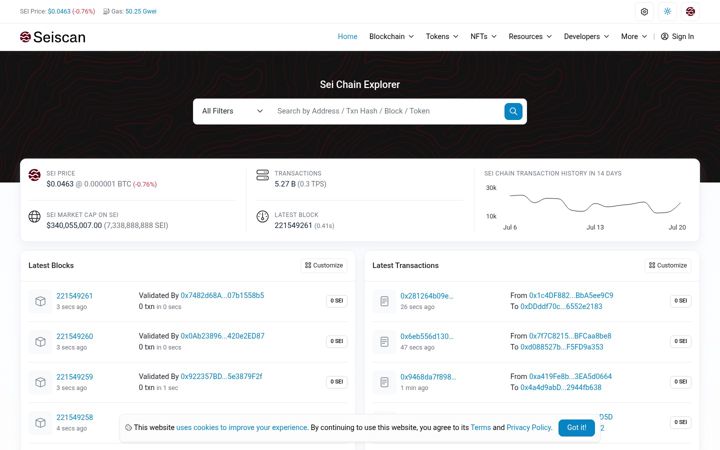The image size is (720, 450).
Task: Open sender address 0x7f7C8215...BFCaa8be8
Action: coord(570,336)
